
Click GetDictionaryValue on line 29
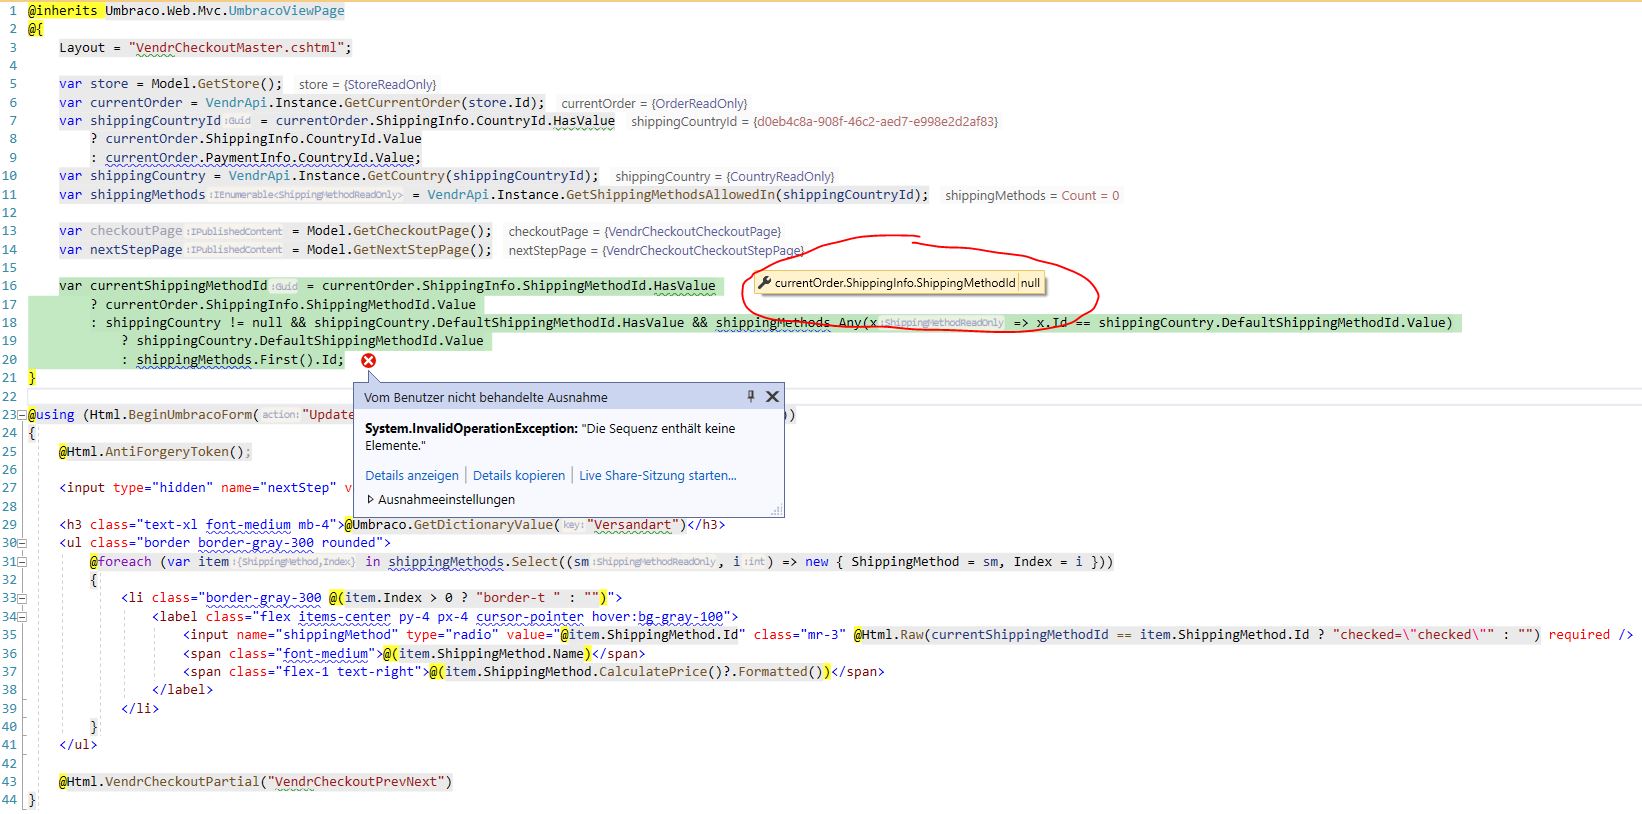(483, 525)
